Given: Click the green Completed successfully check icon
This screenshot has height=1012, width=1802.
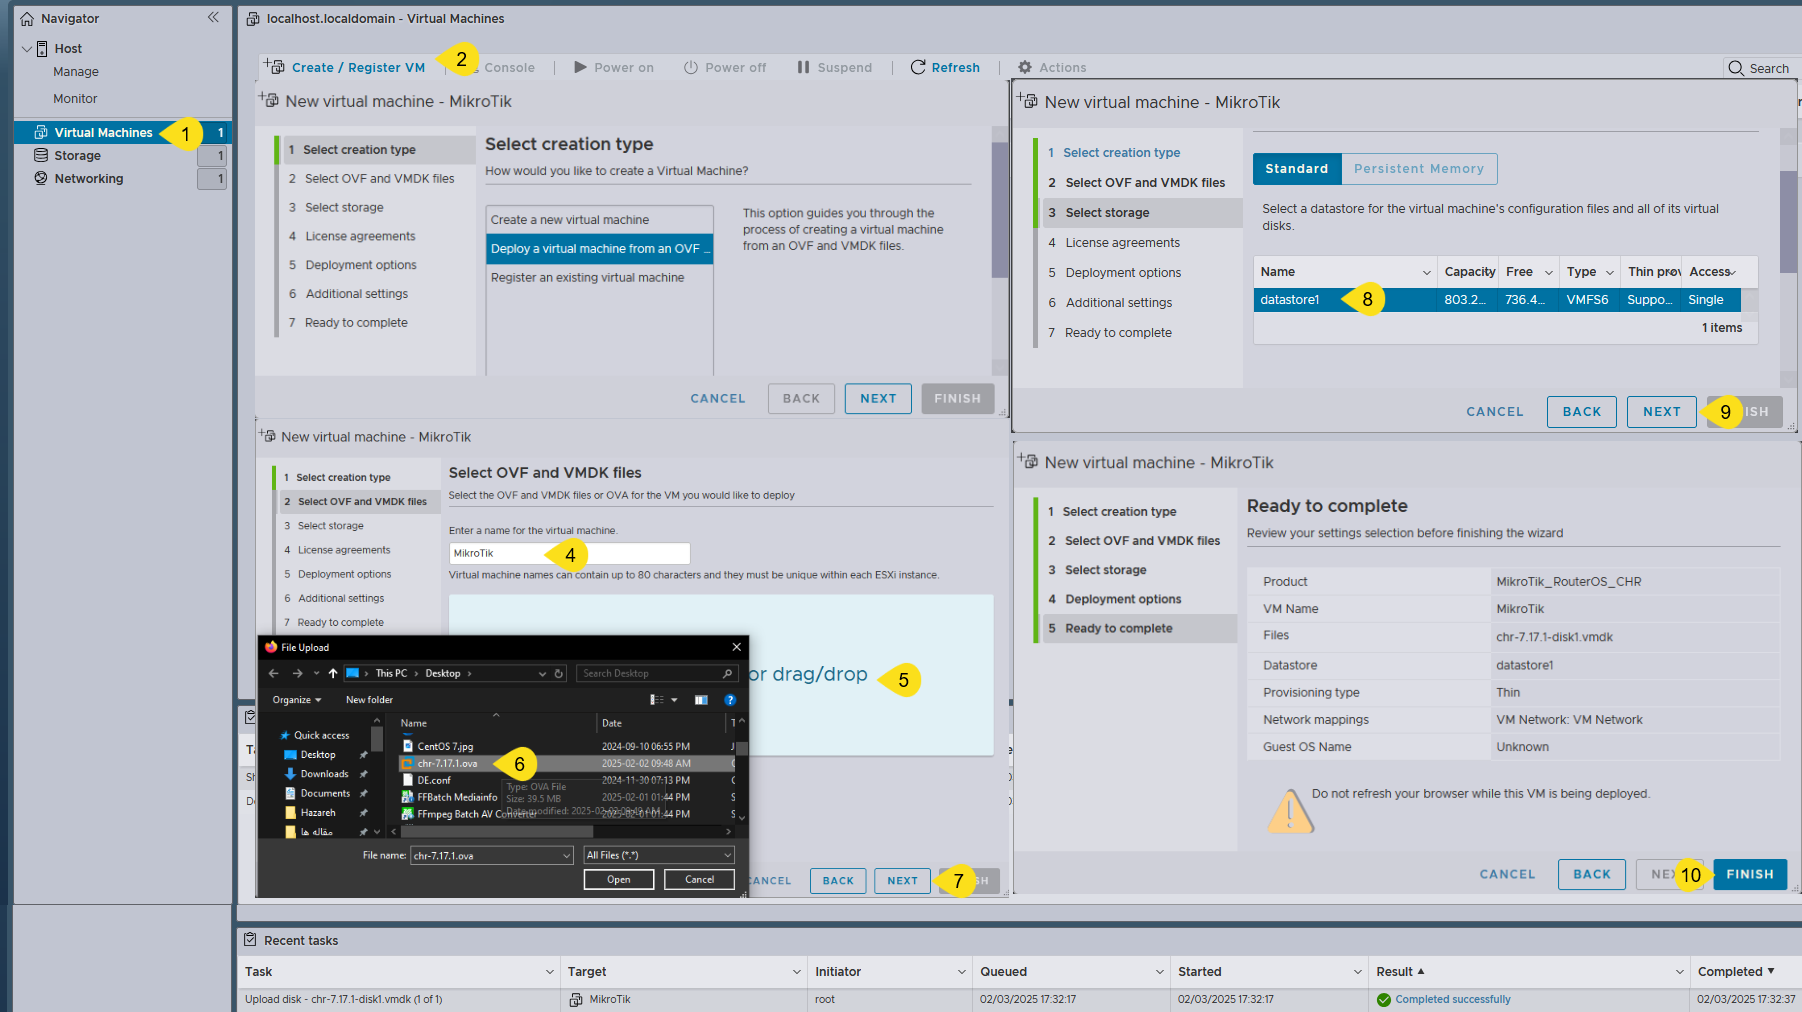Looking at the screenshot, I should (x=1384, y=1000).
